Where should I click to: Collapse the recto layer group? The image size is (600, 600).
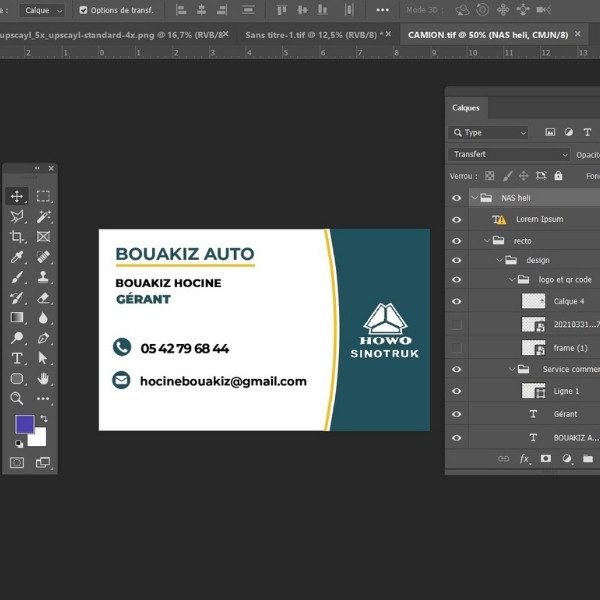tap(488, 241)
